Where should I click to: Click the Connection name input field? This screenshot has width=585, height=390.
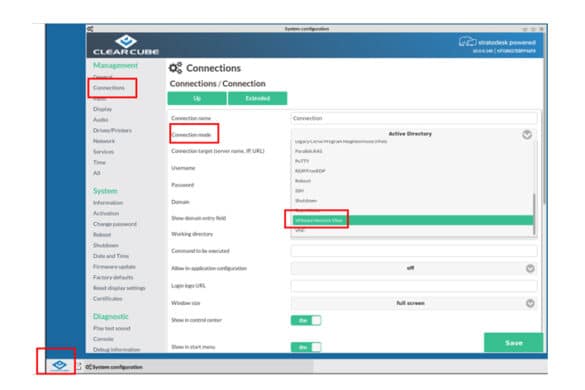coord(413,118)
